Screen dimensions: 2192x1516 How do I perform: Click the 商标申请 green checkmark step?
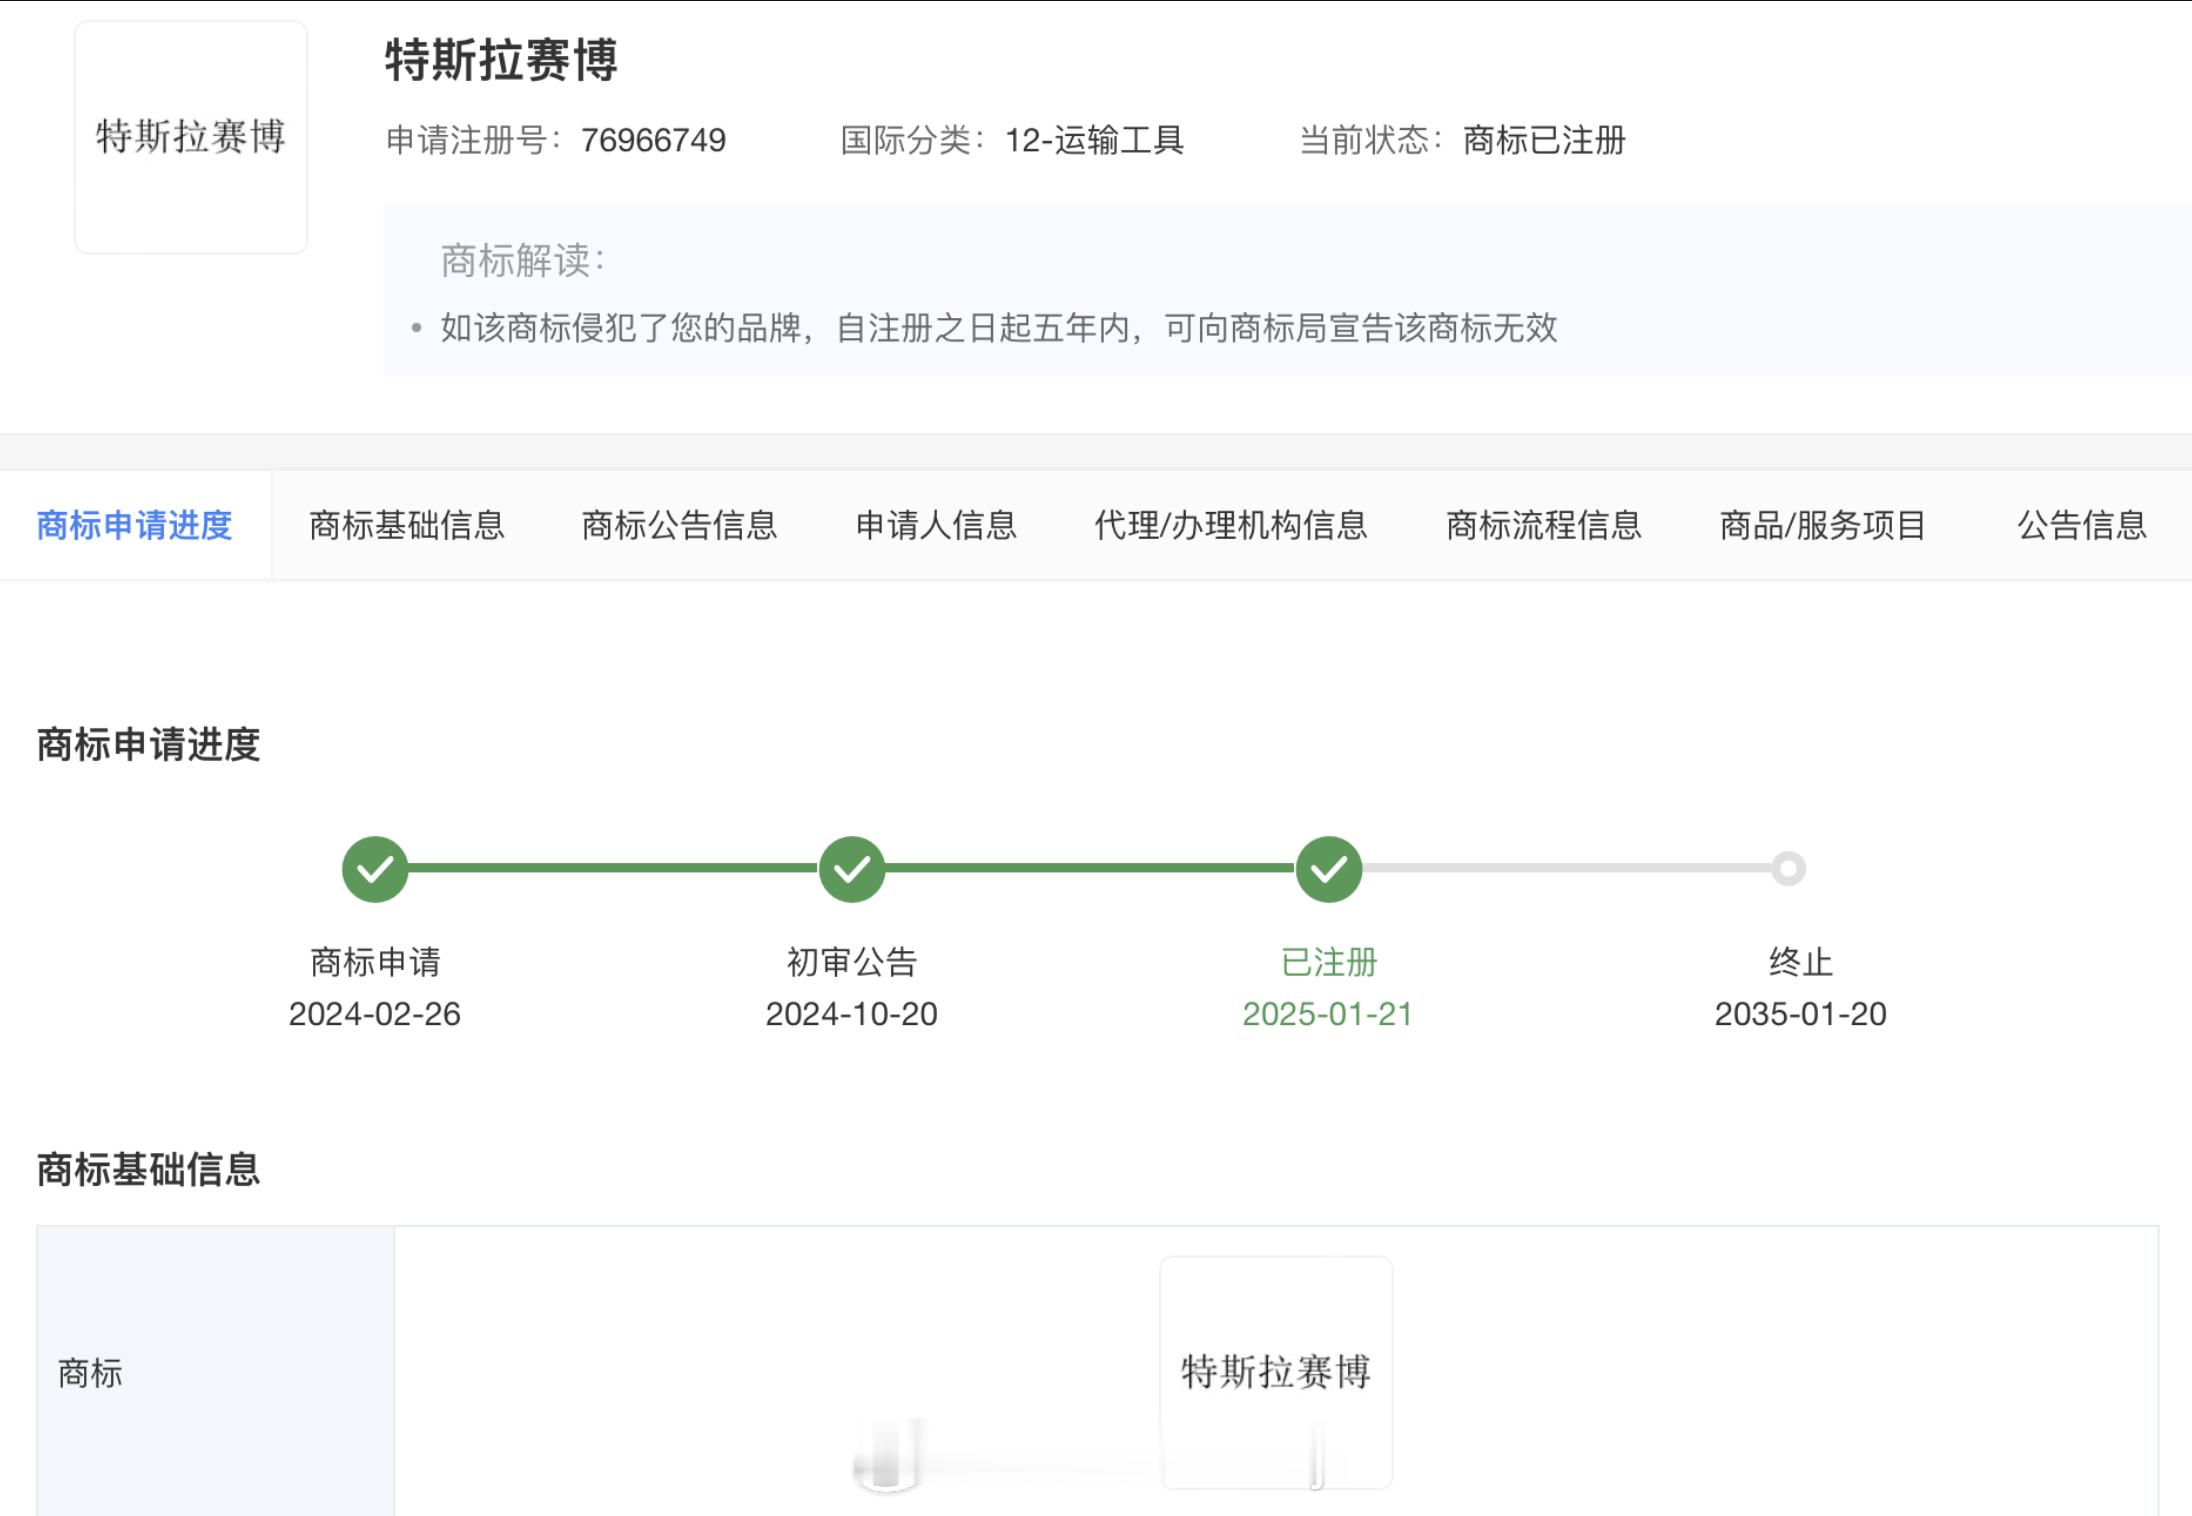coord(375,869)
